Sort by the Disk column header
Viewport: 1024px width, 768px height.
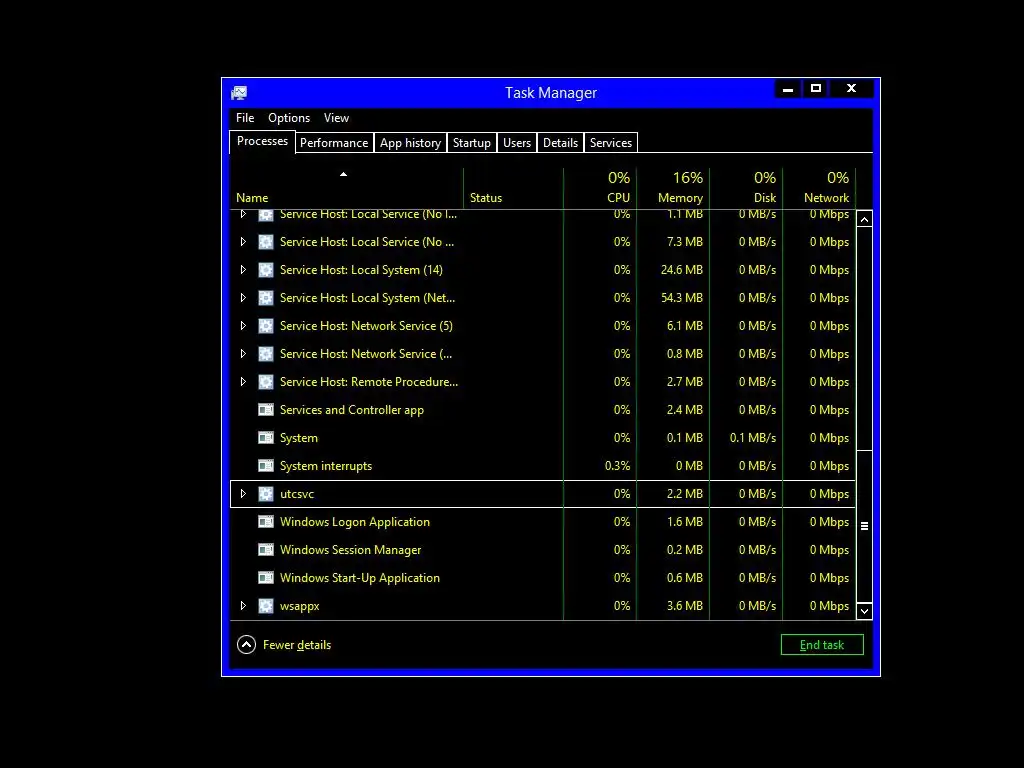point(746,189)
